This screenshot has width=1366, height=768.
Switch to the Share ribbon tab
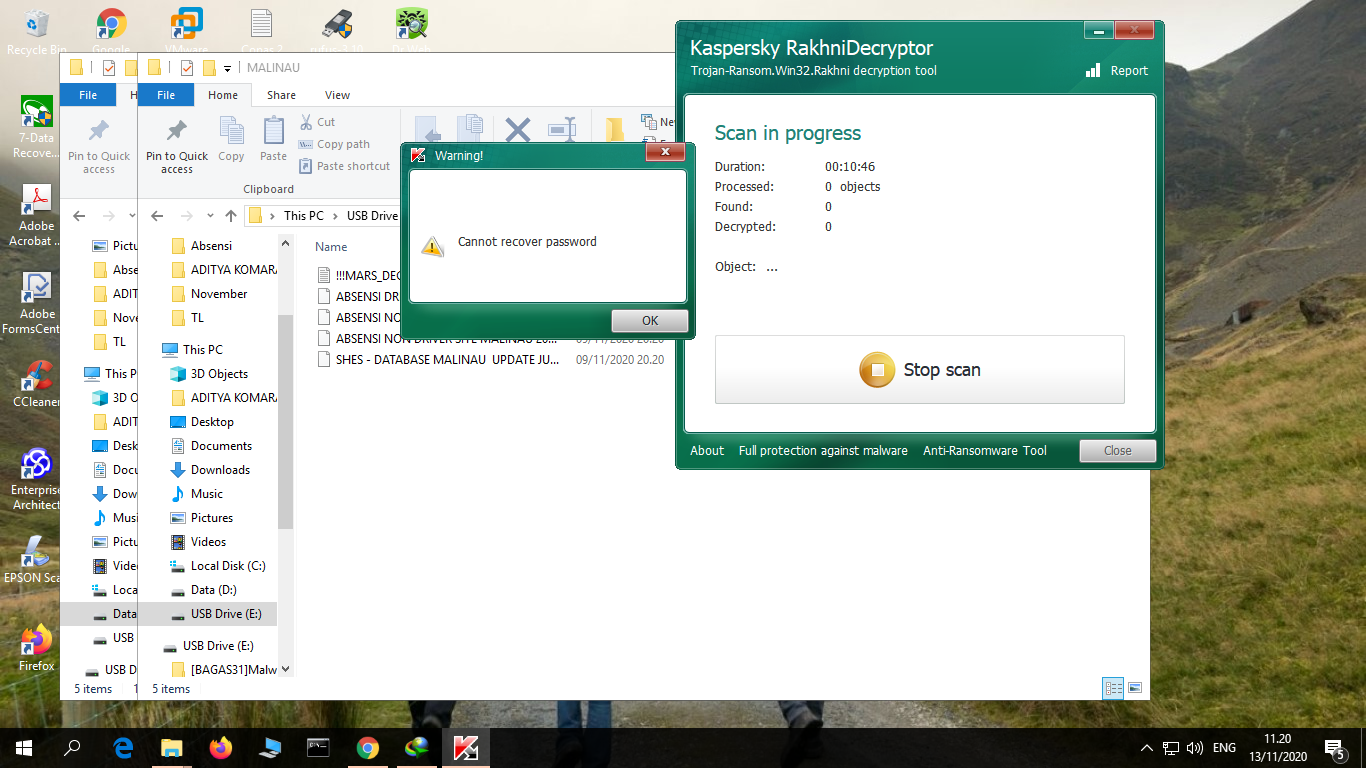tap(281, 95)
